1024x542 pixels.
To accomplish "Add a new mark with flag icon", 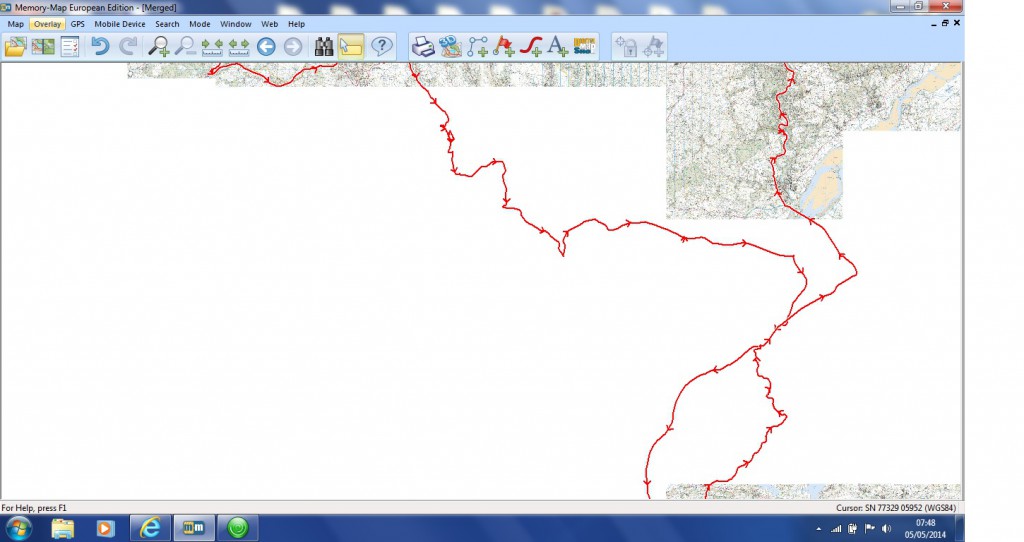I will click(x=505, y=46).
